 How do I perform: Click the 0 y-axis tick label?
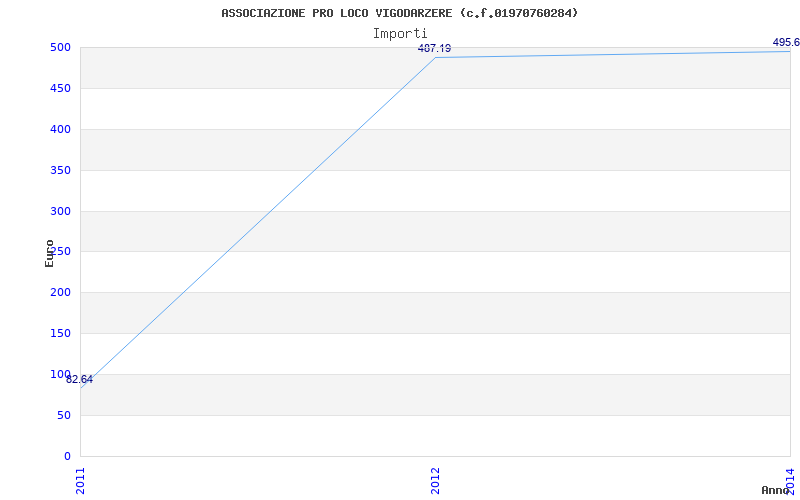[x=67, y=456]
